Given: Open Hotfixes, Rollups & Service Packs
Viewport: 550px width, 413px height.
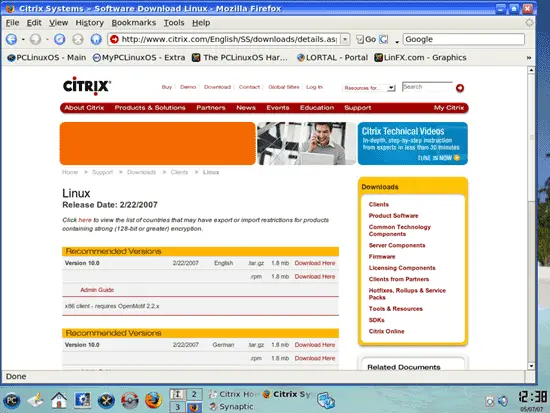Looking at the screenshot, I should coord(407,294).
